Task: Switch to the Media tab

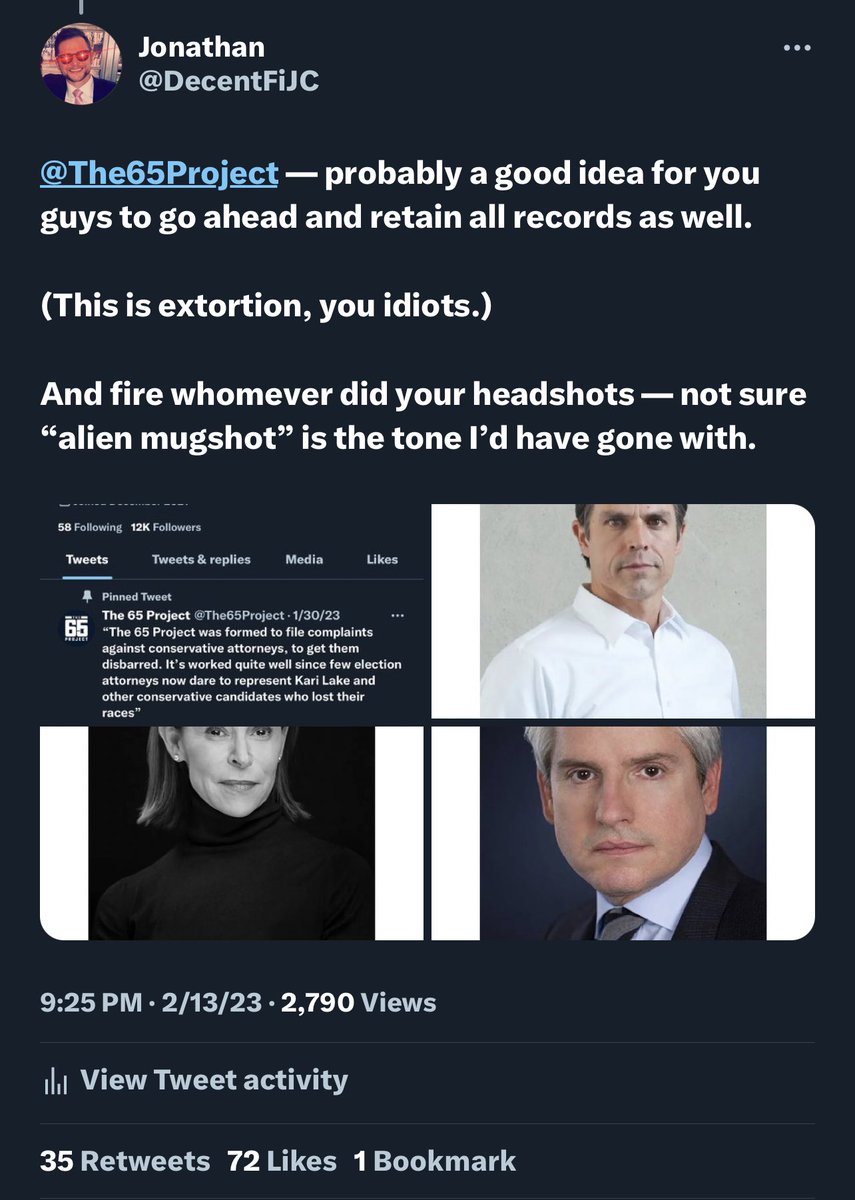Action: [304, 559]
